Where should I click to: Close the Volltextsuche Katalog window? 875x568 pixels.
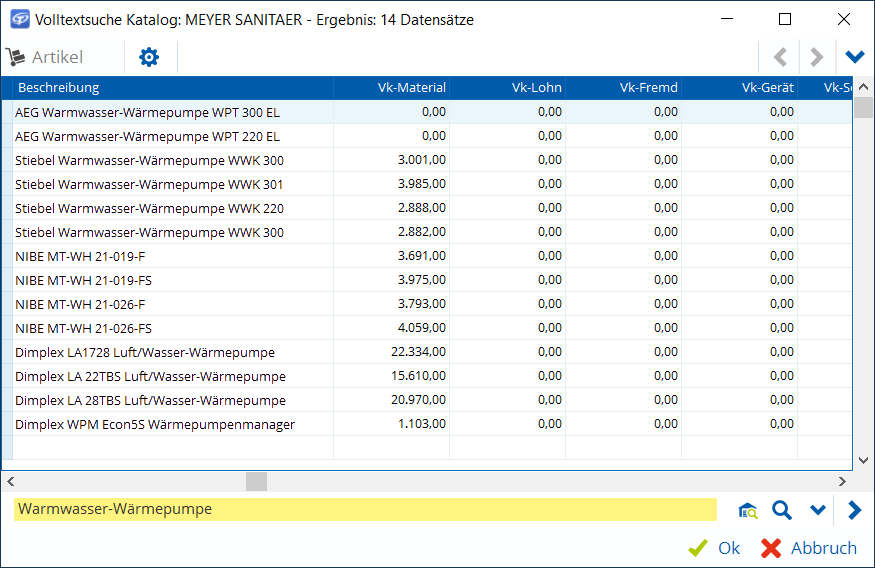[844, 19]
